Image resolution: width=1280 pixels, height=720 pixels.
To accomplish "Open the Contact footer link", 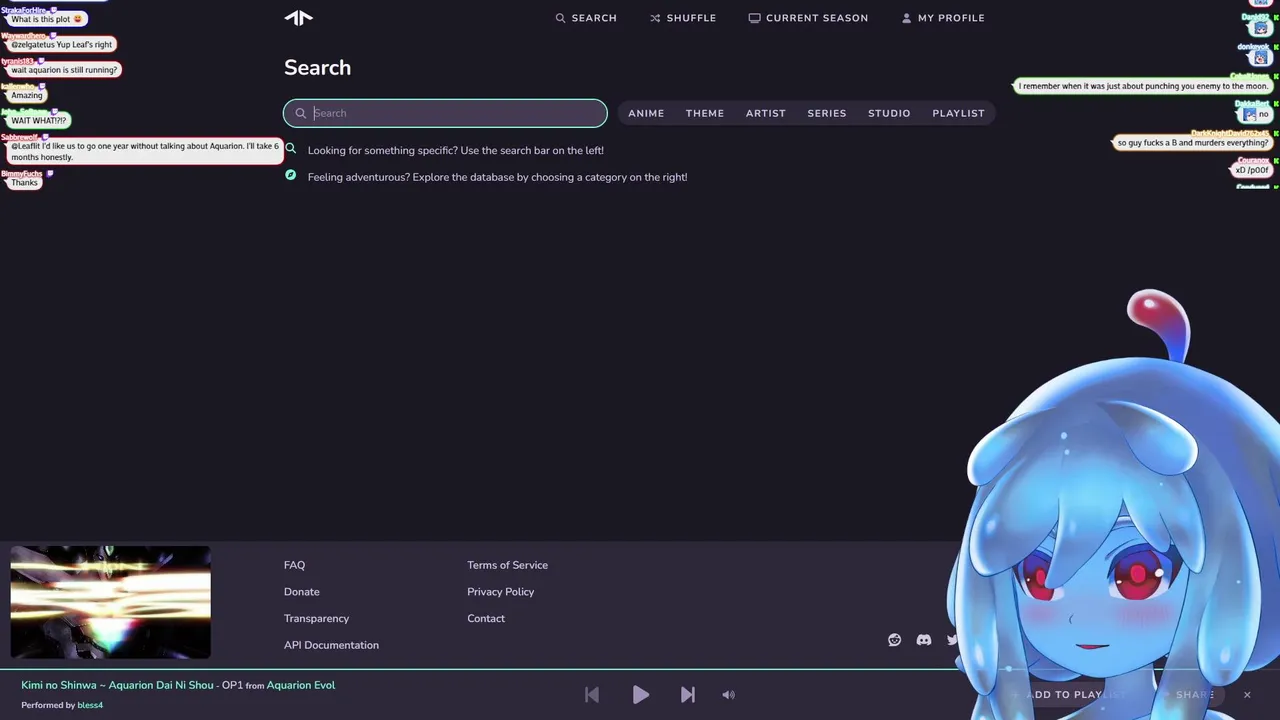I will 486,618.
